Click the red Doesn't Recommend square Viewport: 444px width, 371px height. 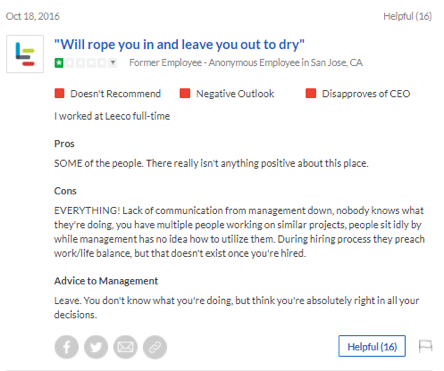59,93
